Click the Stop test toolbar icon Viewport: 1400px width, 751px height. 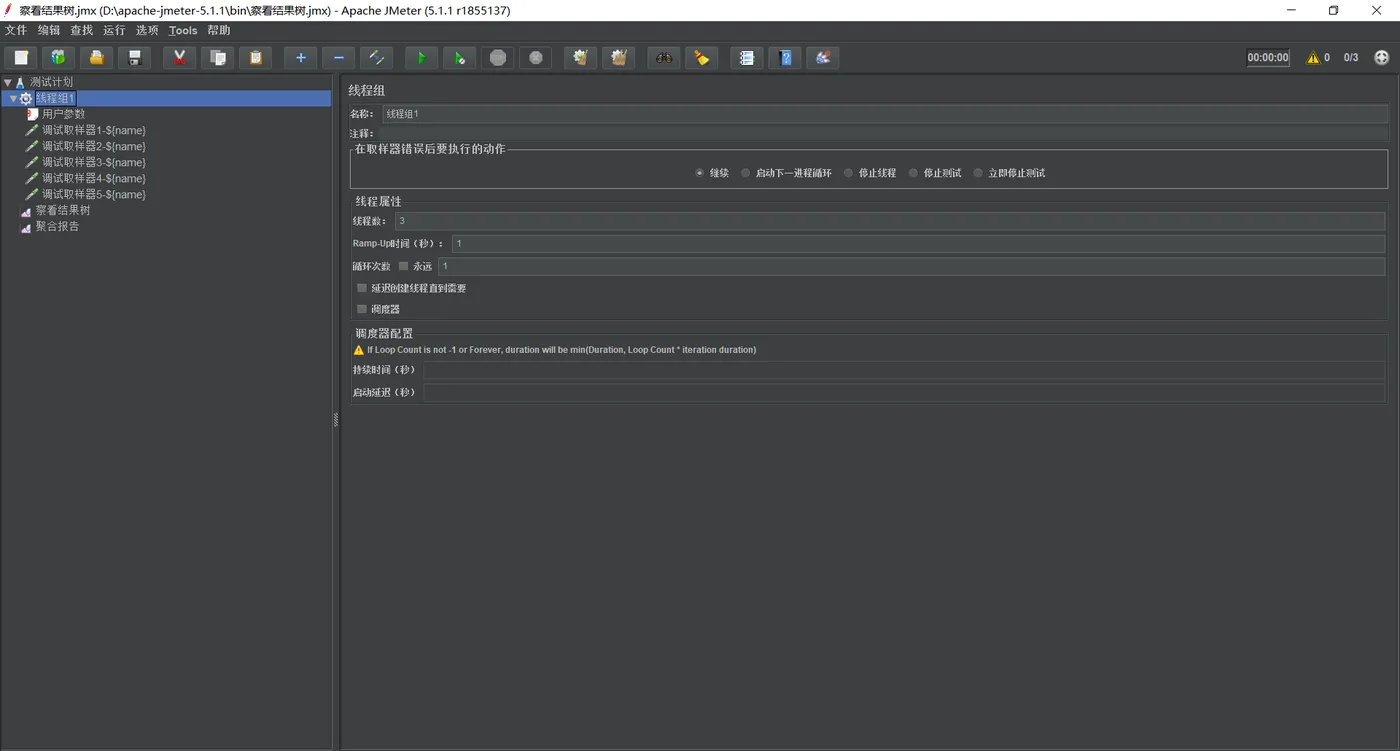[497, 58]
